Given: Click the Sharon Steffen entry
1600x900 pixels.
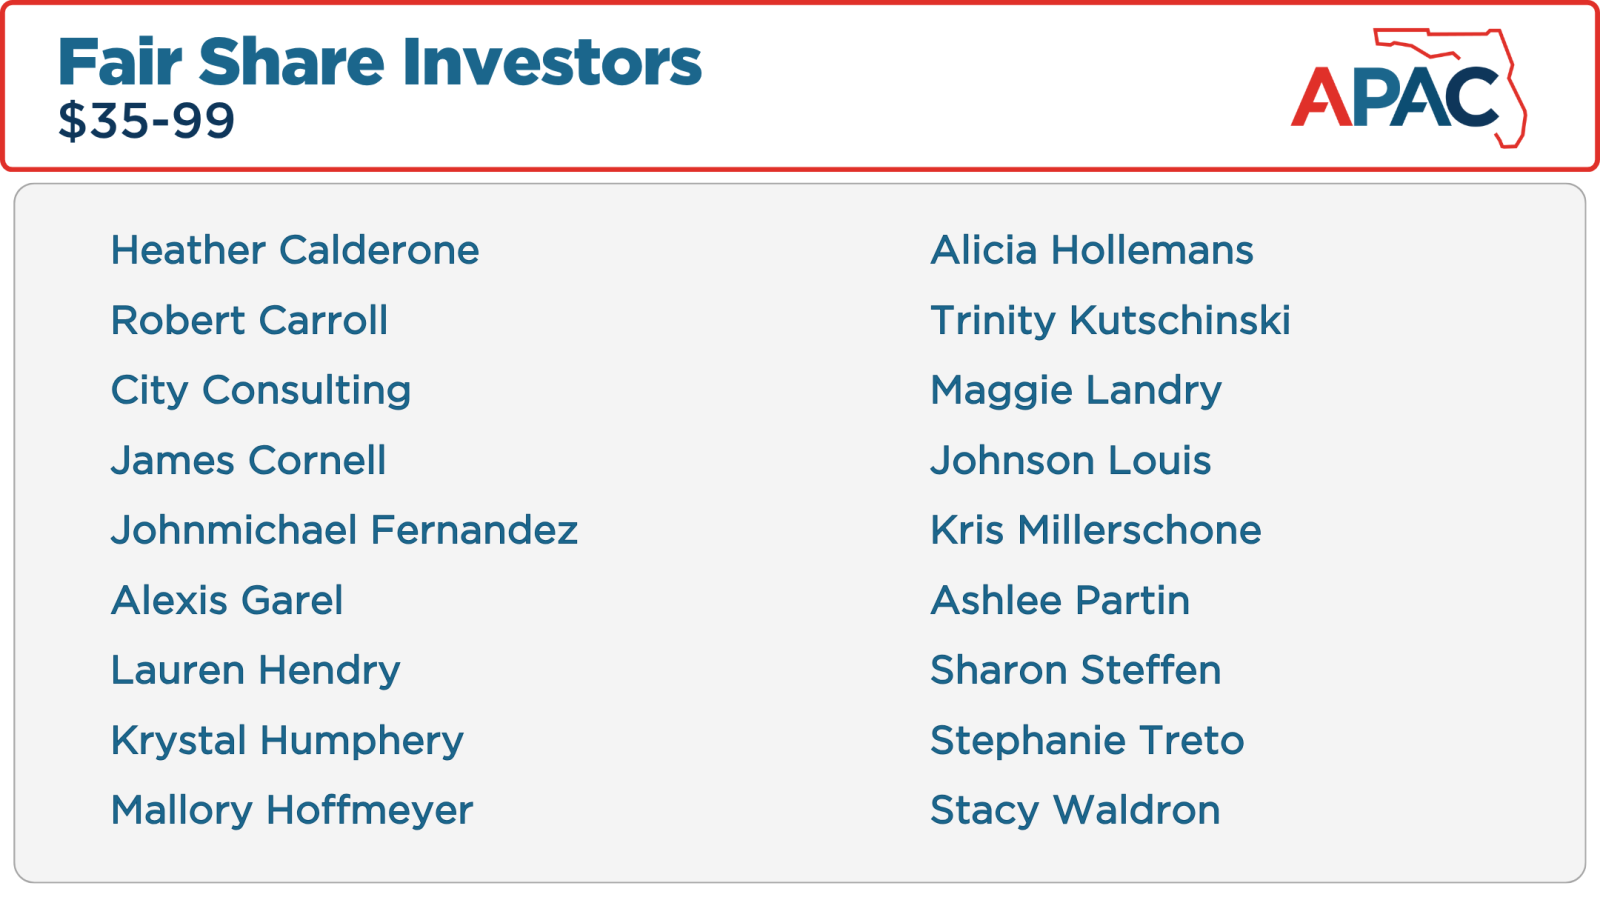Looking at the screenshot, I should (x=1076, y=670).
